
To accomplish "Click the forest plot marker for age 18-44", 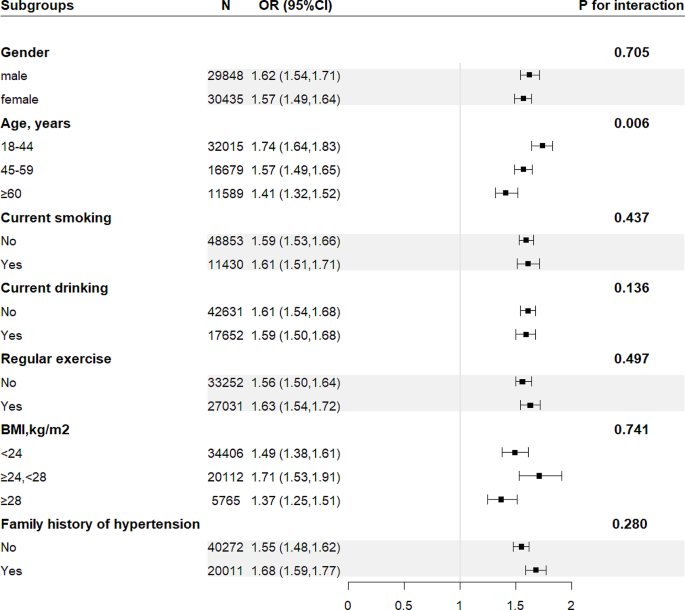I will [542, 146].
